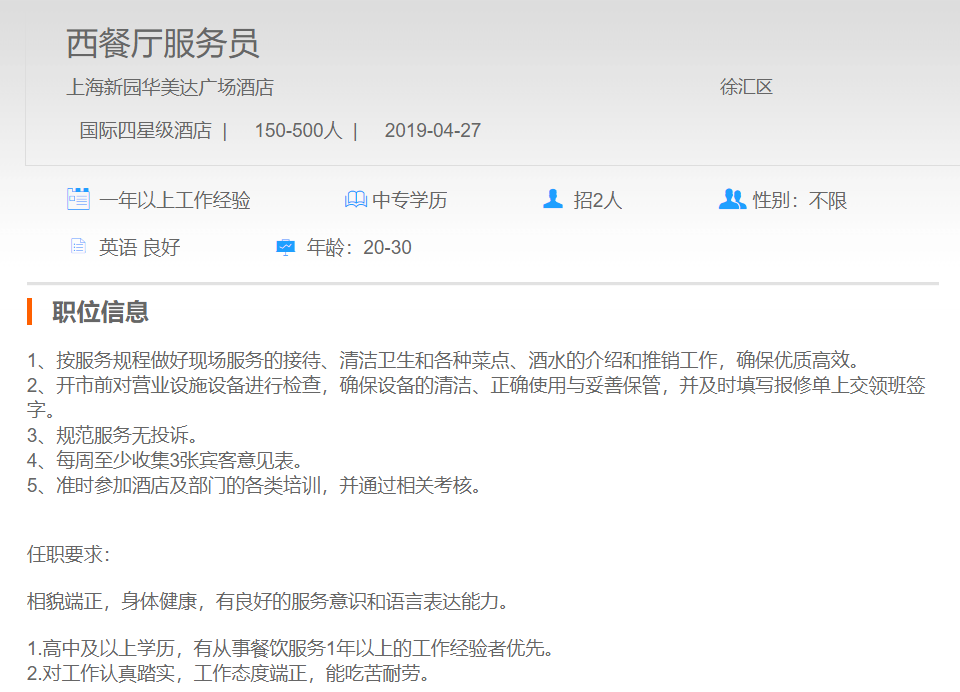Viewport: 960px width, 692px height.
Task: Click the 中专学历 education text
Action: coord(410,200)
